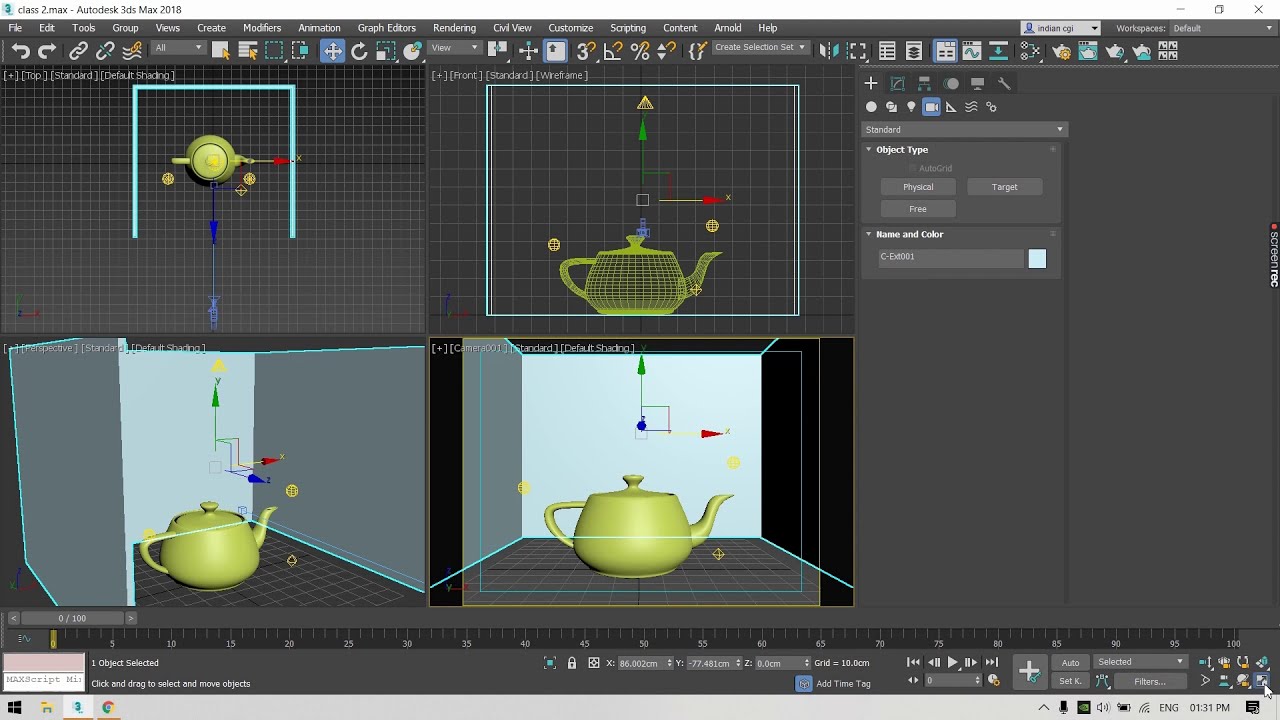Image resolution: width=1280 pixels, height=720 pixels.
Task: Select the Helpers category icon
Action: pyautogui.click(x=951, y=107)
